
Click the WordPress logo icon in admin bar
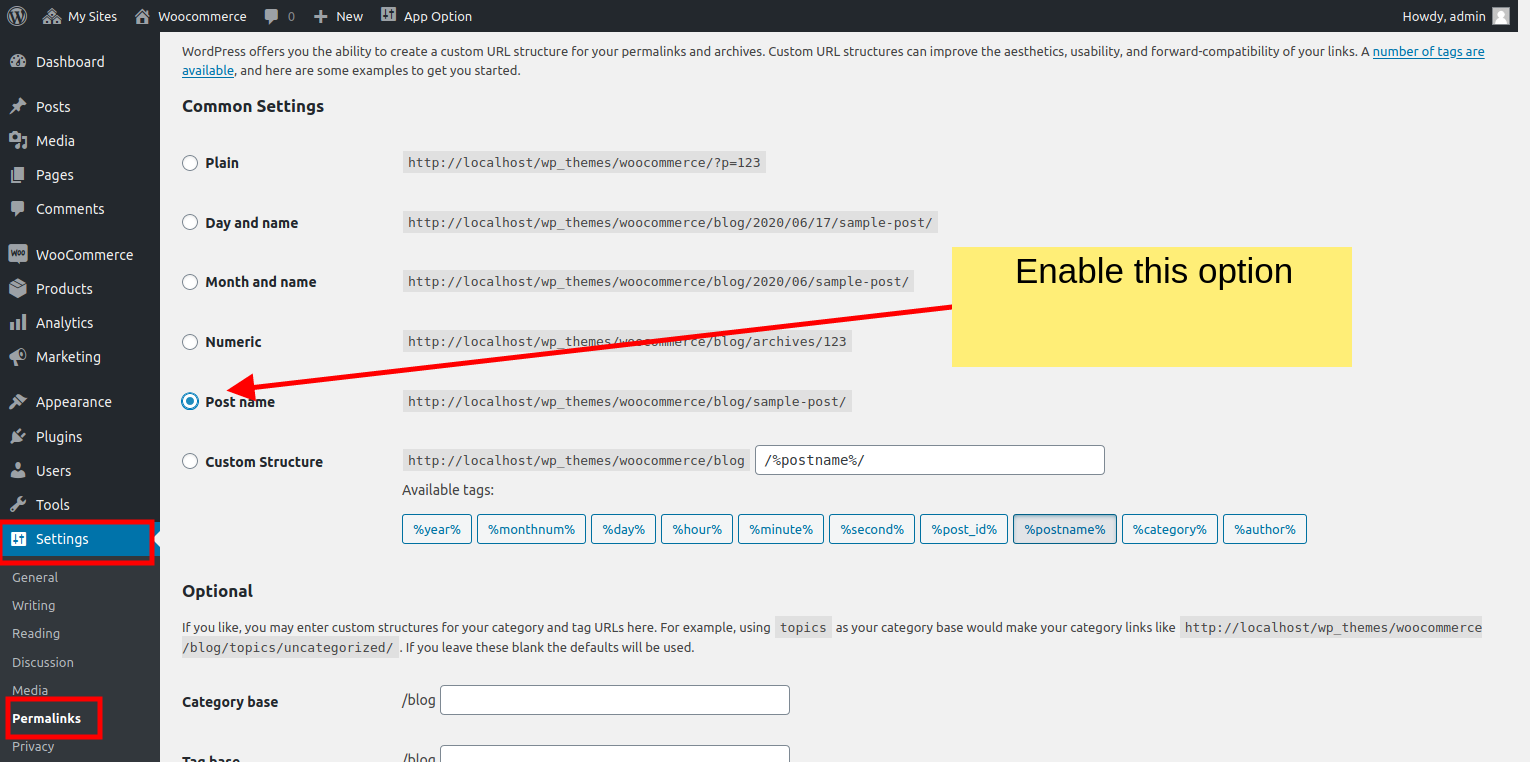17,16
